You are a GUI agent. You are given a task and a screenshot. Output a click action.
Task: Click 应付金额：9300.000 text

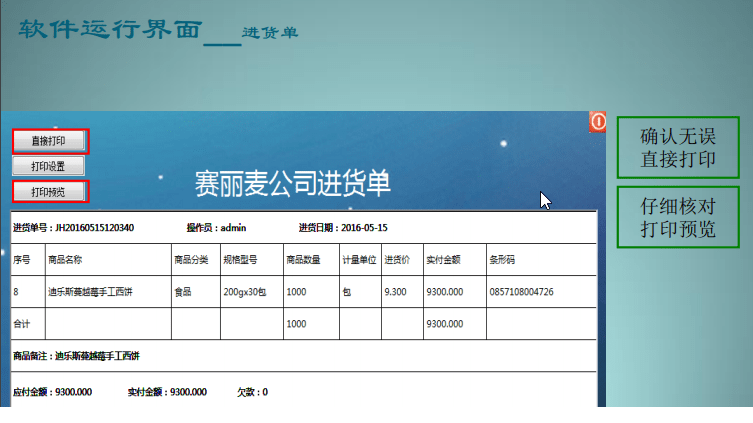52,392
